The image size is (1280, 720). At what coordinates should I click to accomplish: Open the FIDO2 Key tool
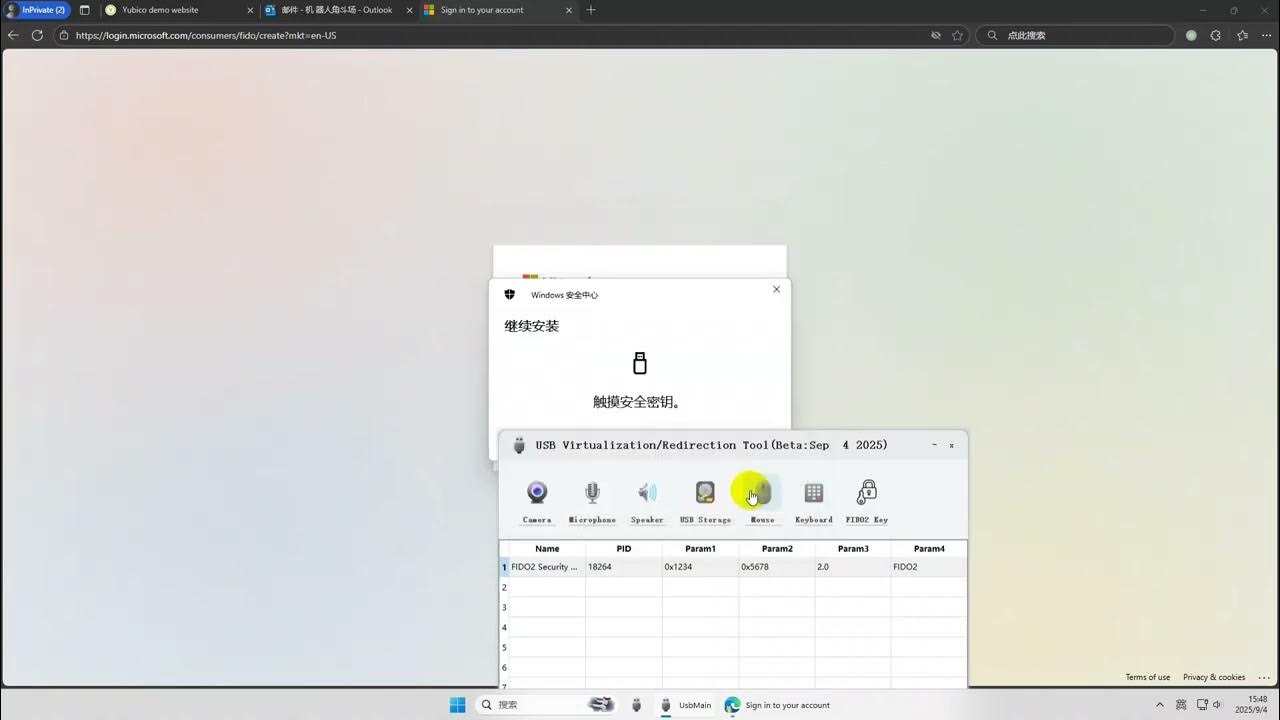coord(866,495)
